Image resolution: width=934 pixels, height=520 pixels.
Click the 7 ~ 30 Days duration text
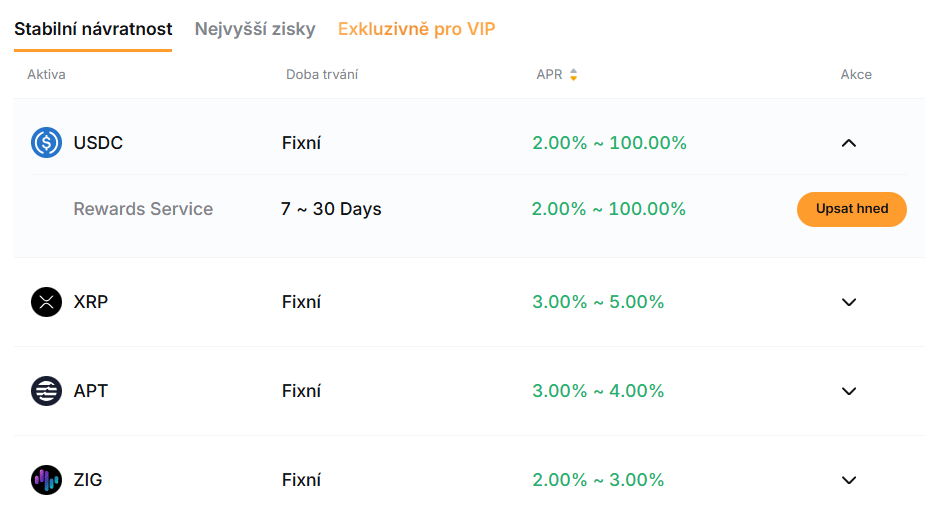click(331, 209)
